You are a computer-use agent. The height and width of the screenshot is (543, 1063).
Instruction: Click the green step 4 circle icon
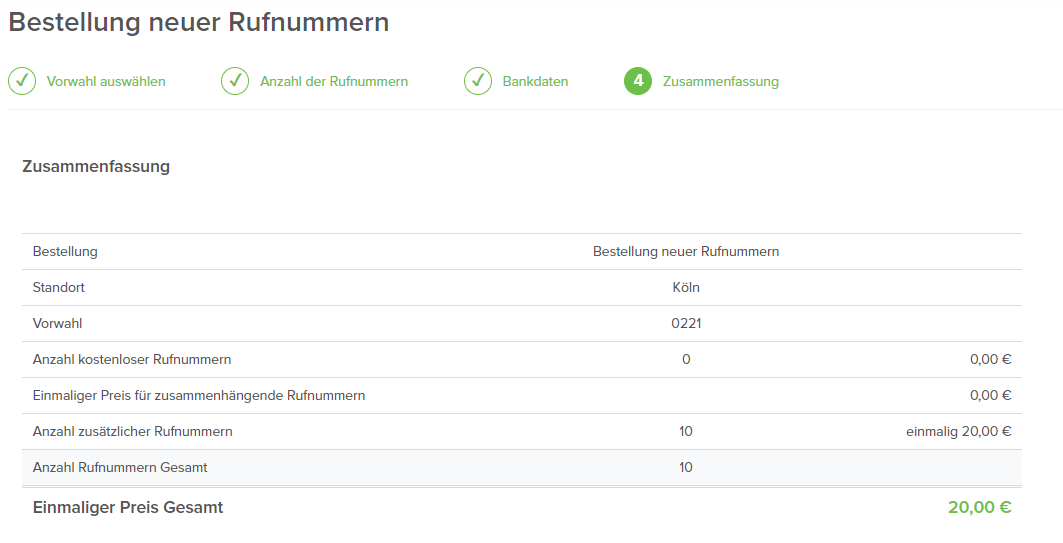(638, 81)
